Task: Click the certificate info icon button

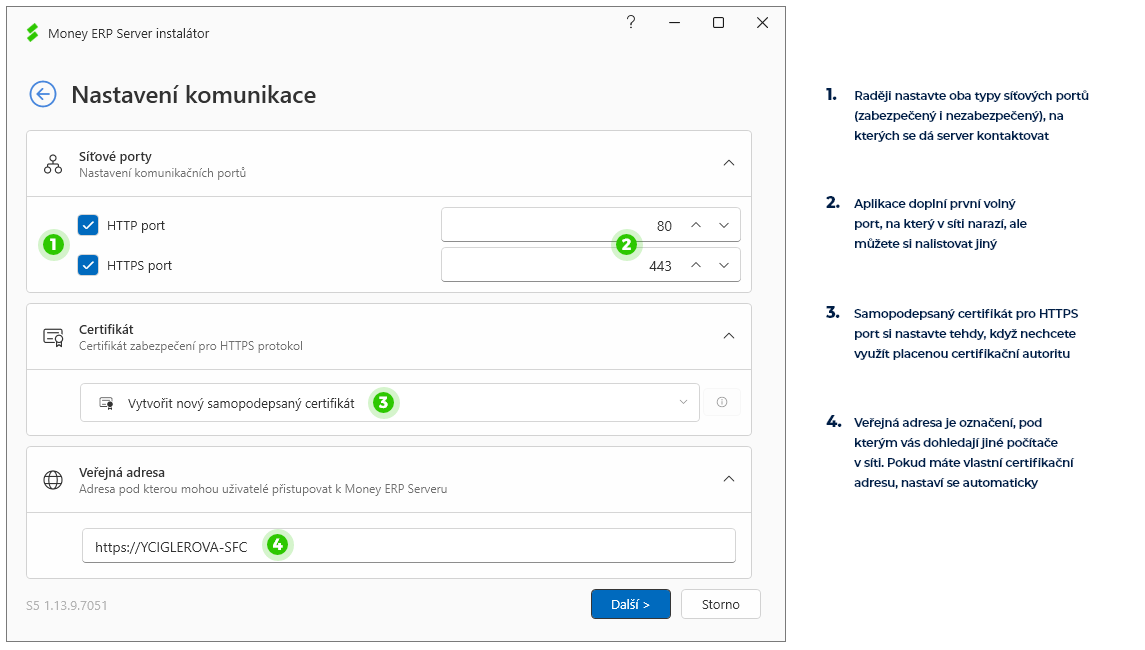Action: (721, 402)
